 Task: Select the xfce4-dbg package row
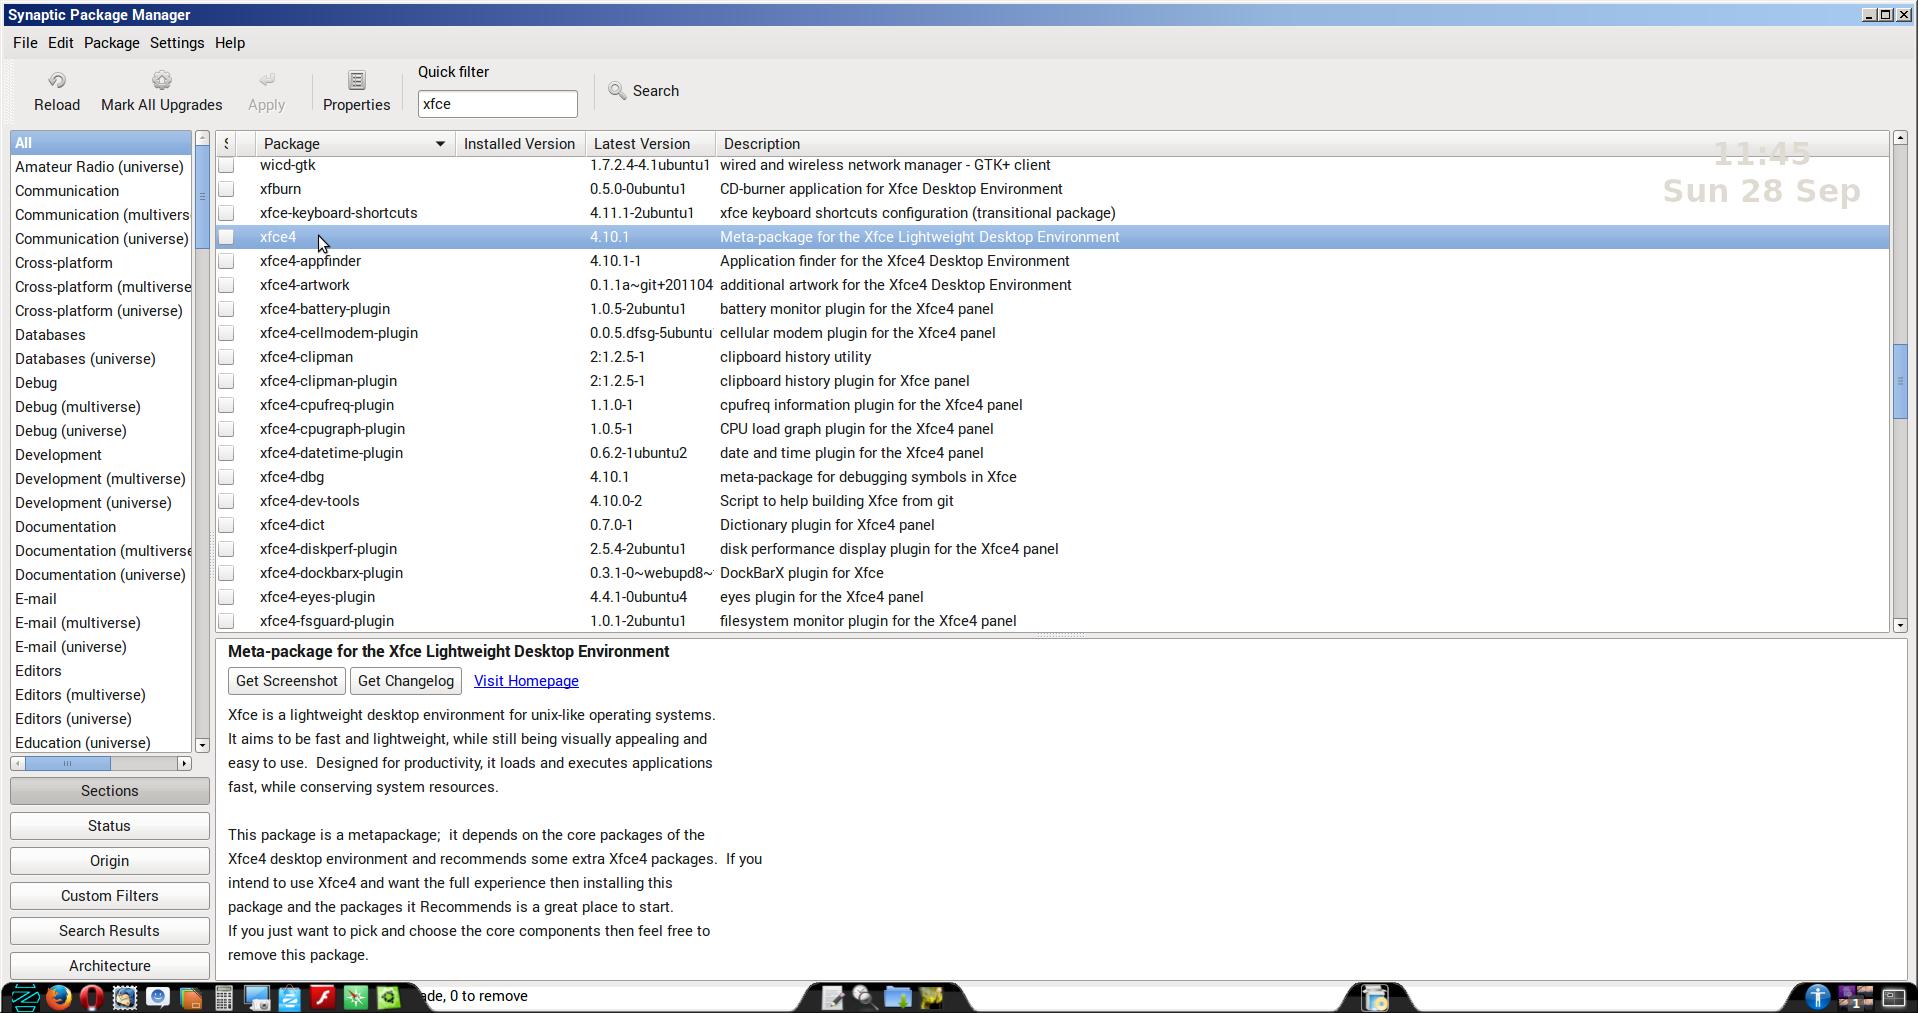(x=1052, y=477)
